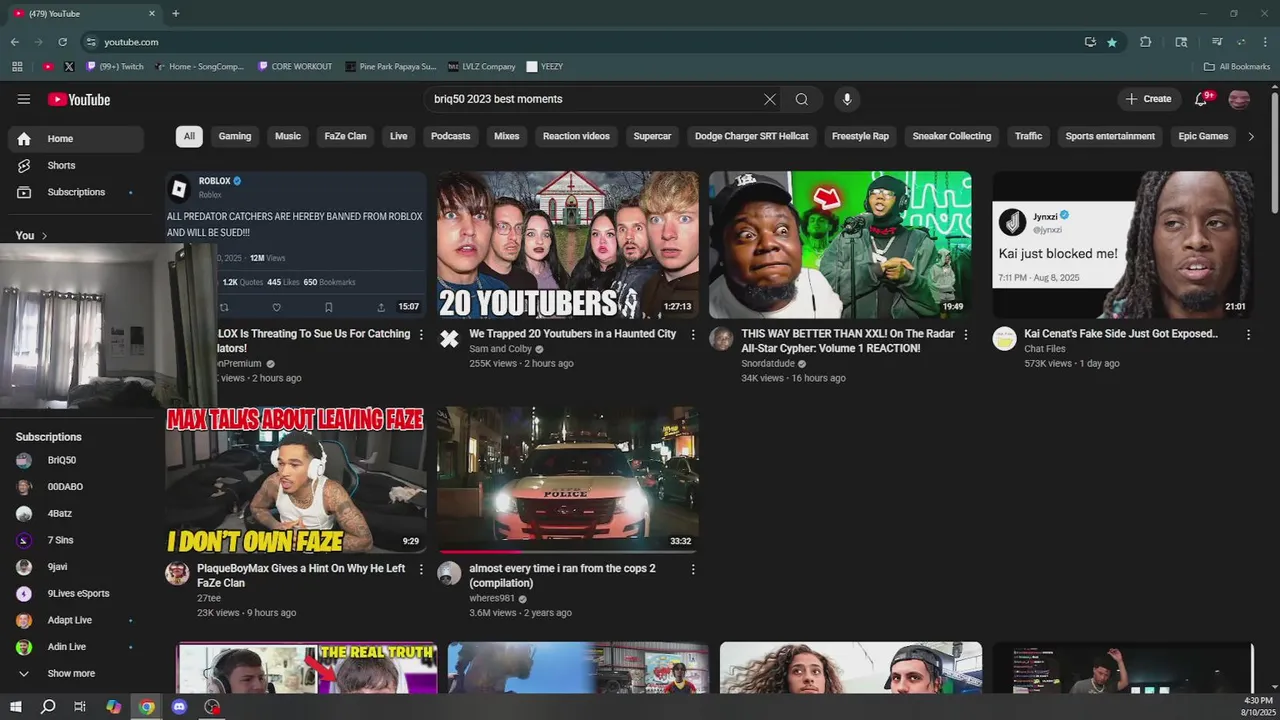Open the Windows Start menu
Screen dimensions: 1280x720
coord(15,707)
